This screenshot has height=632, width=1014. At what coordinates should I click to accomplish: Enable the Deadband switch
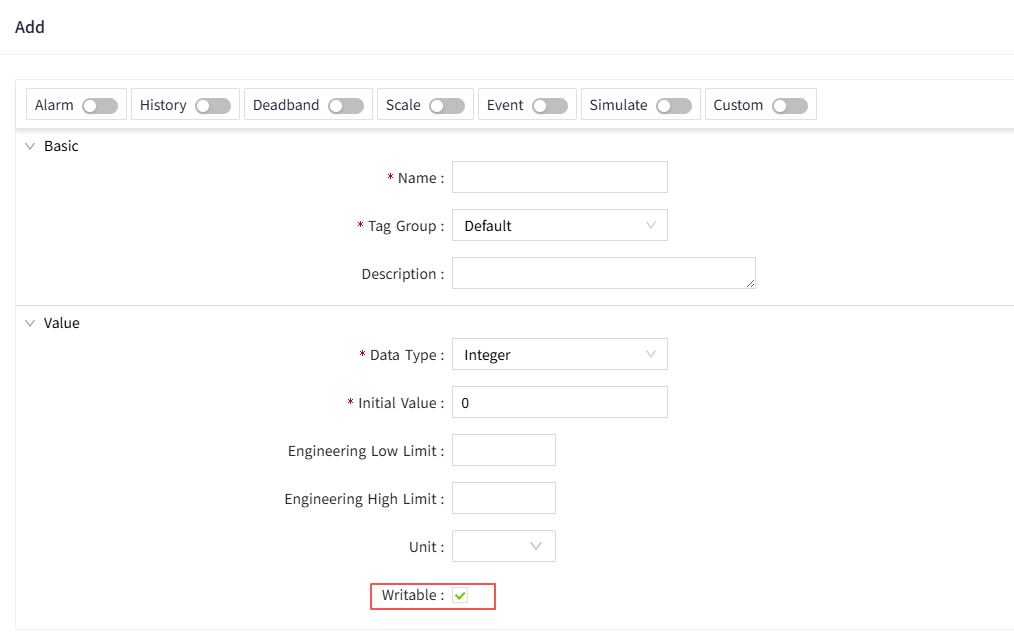coord(346,106)
